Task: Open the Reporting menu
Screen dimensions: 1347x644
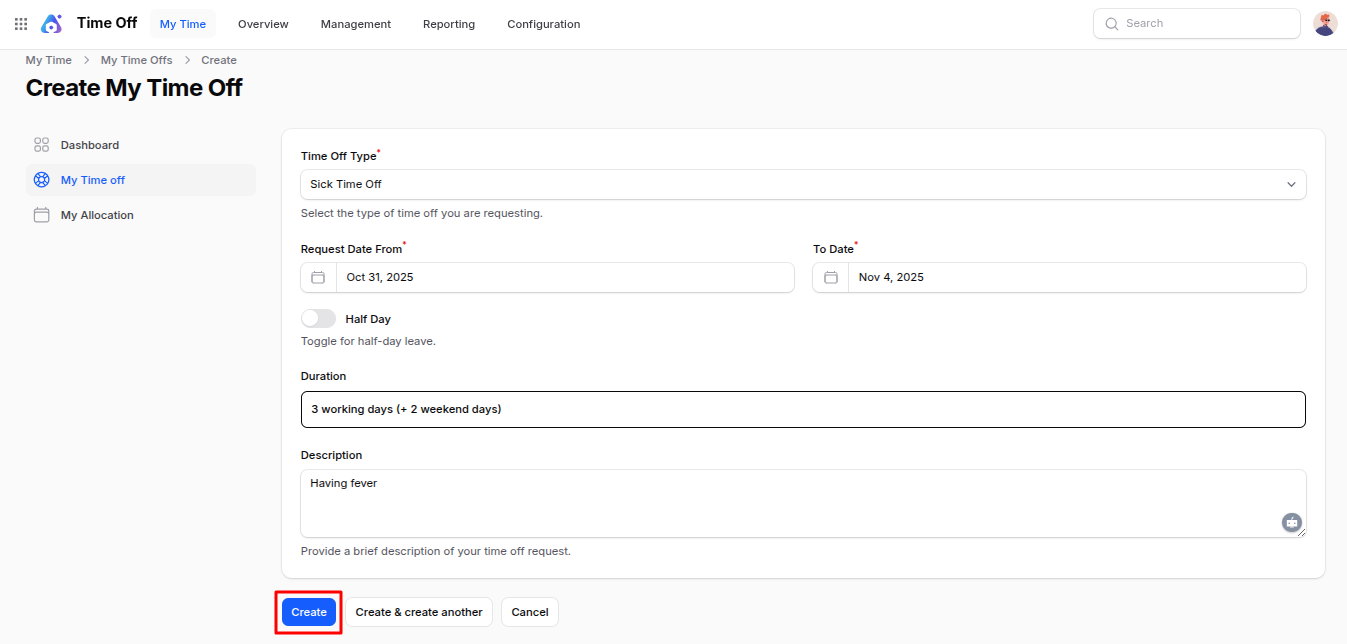Action: [449, 24]
